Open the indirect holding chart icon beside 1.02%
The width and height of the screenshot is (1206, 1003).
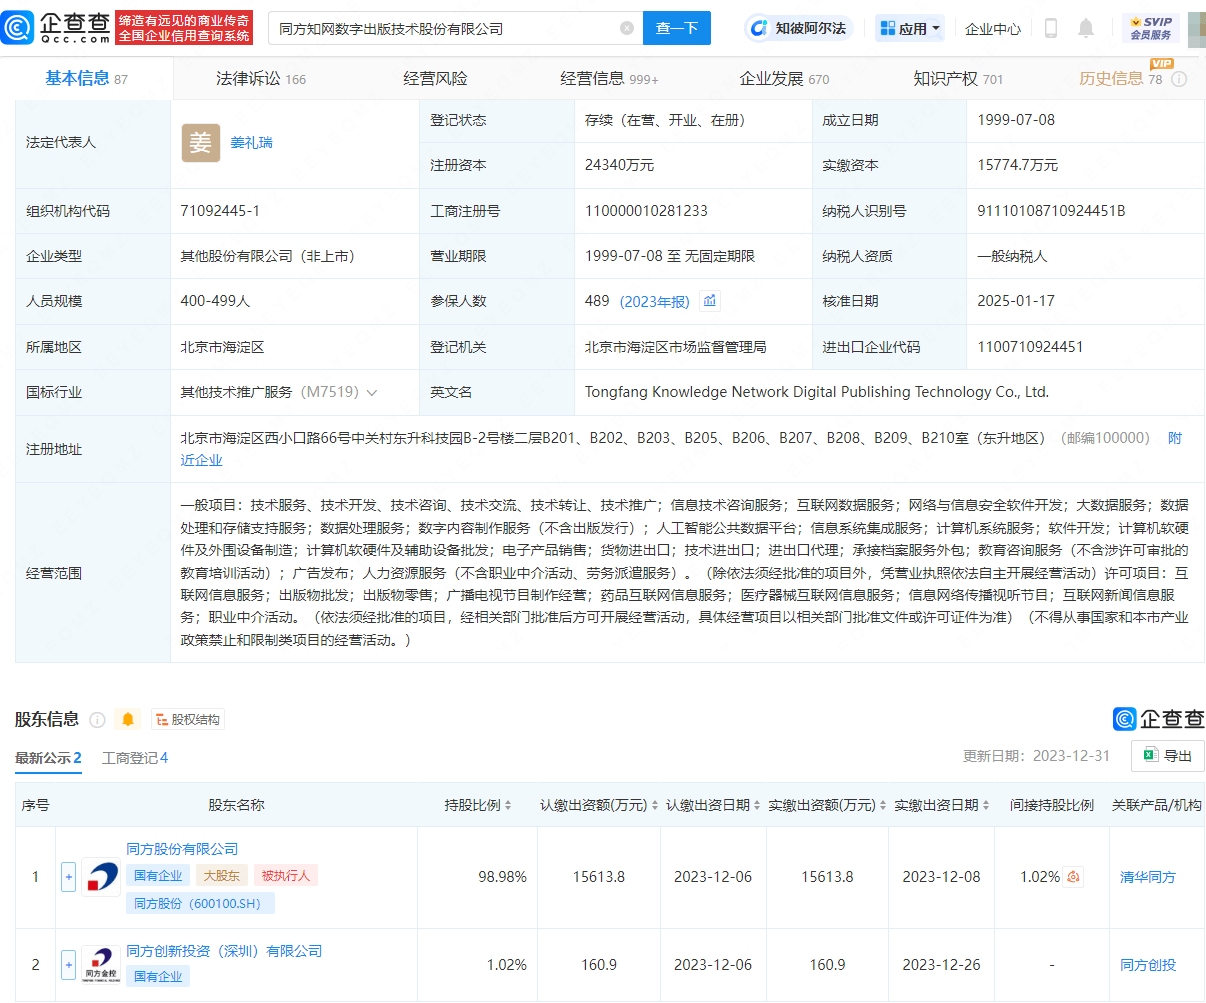[x=1073, y=877]
